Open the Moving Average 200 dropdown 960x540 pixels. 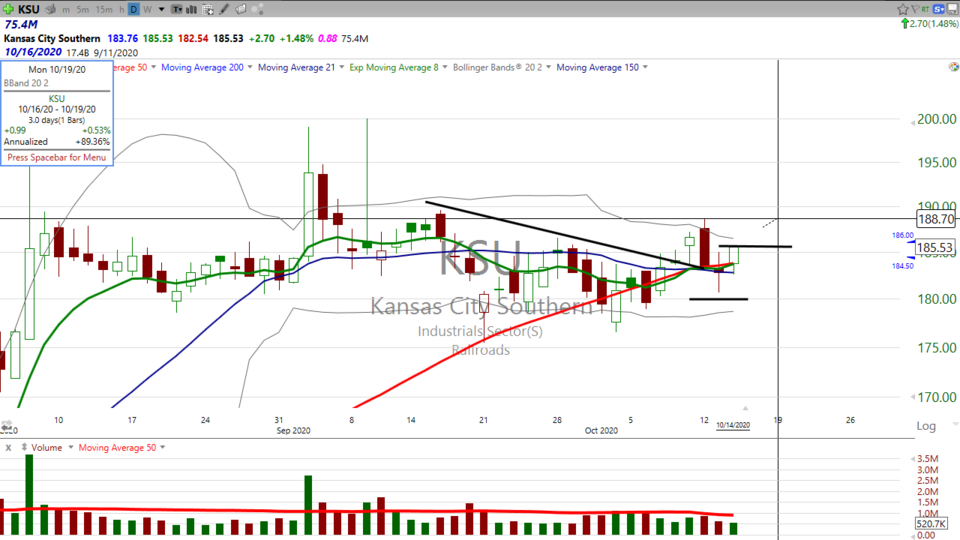250,67
